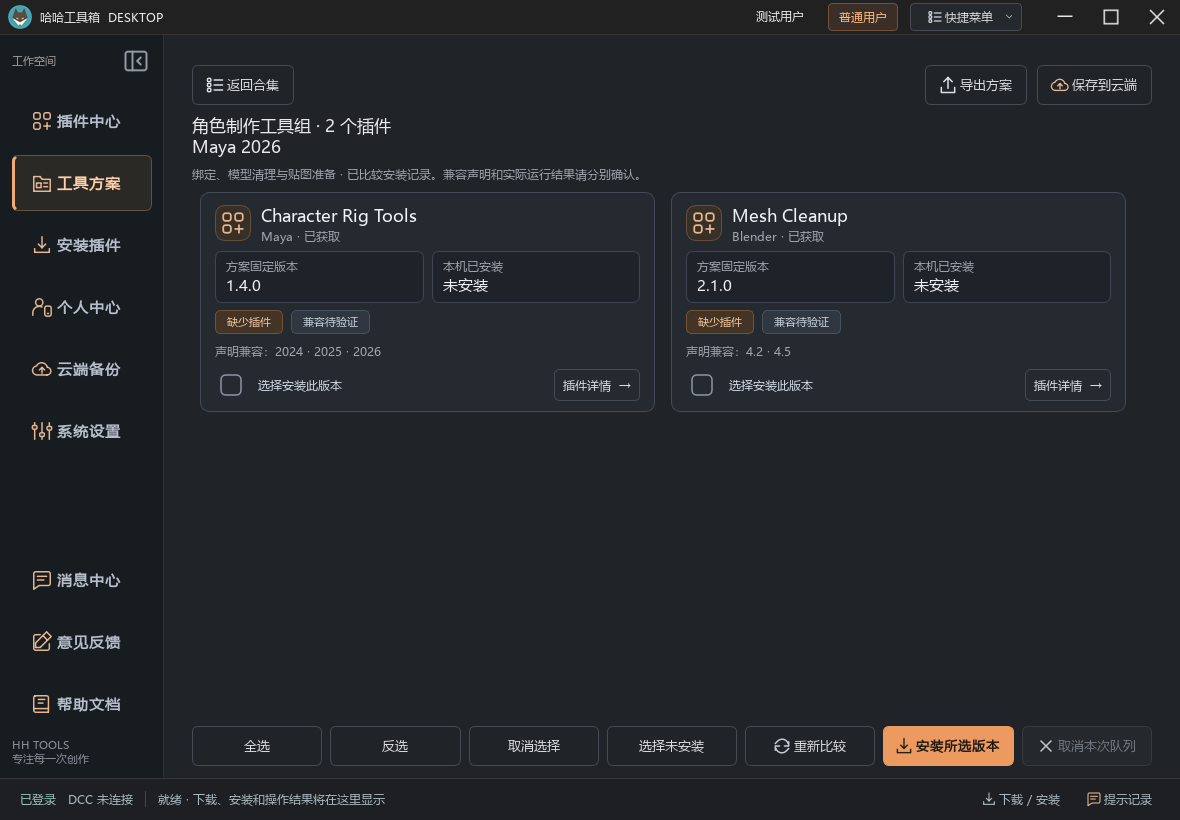The image size is (1180, 820).
Task: Minimize the 哈哈工具箱 window
Action: pos(1065,17)
